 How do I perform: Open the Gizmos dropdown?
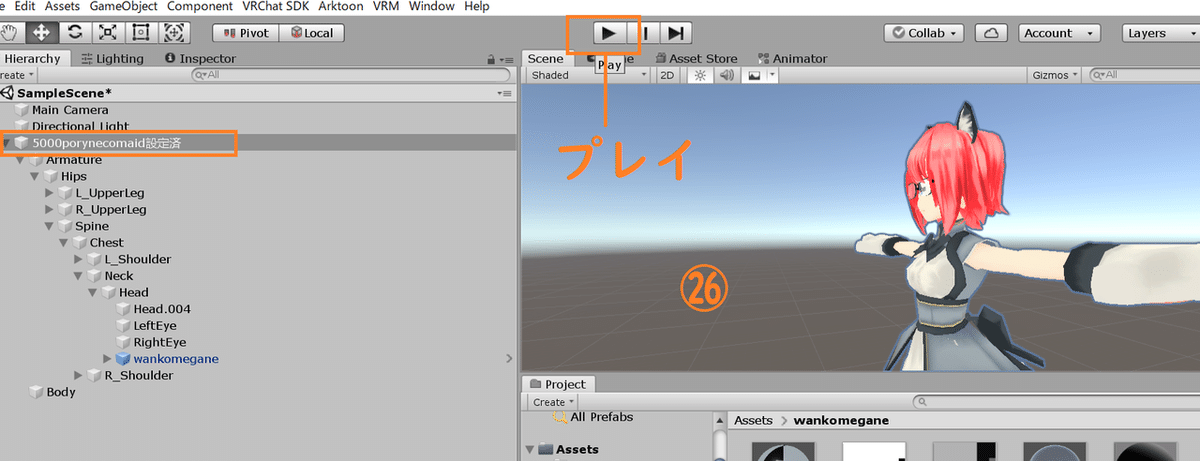click(x=1056, y=75)
